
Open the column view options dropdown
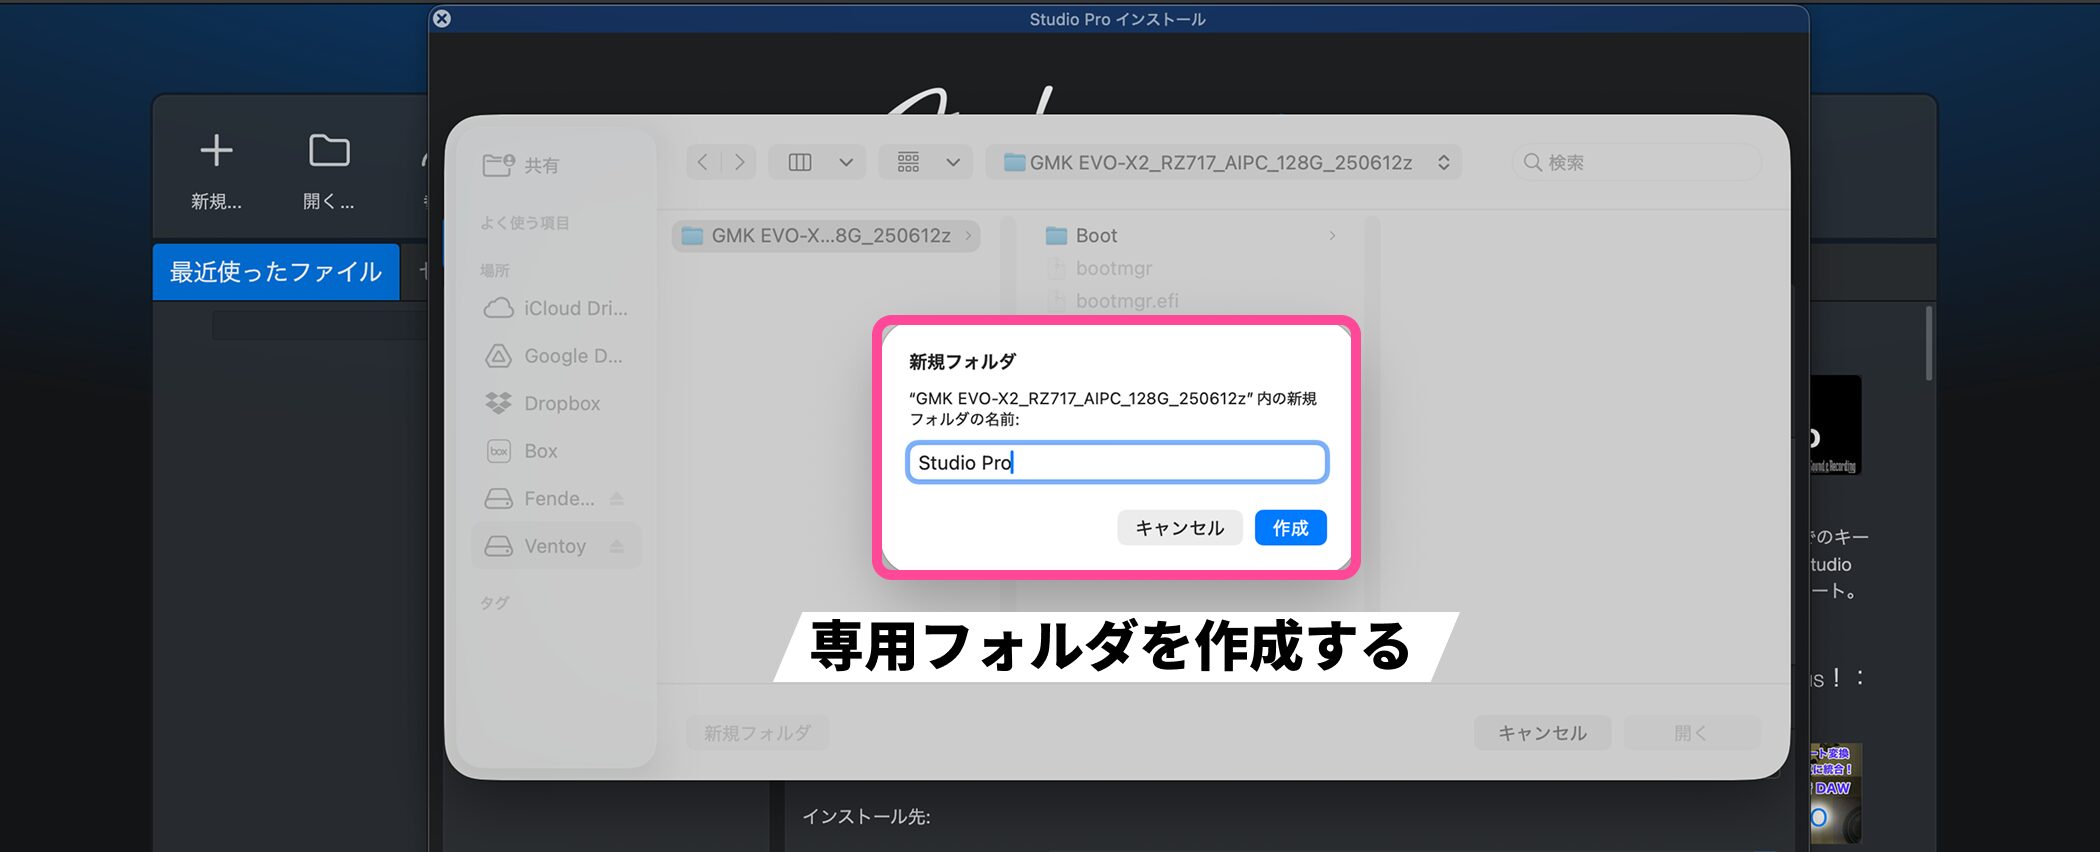845,163
